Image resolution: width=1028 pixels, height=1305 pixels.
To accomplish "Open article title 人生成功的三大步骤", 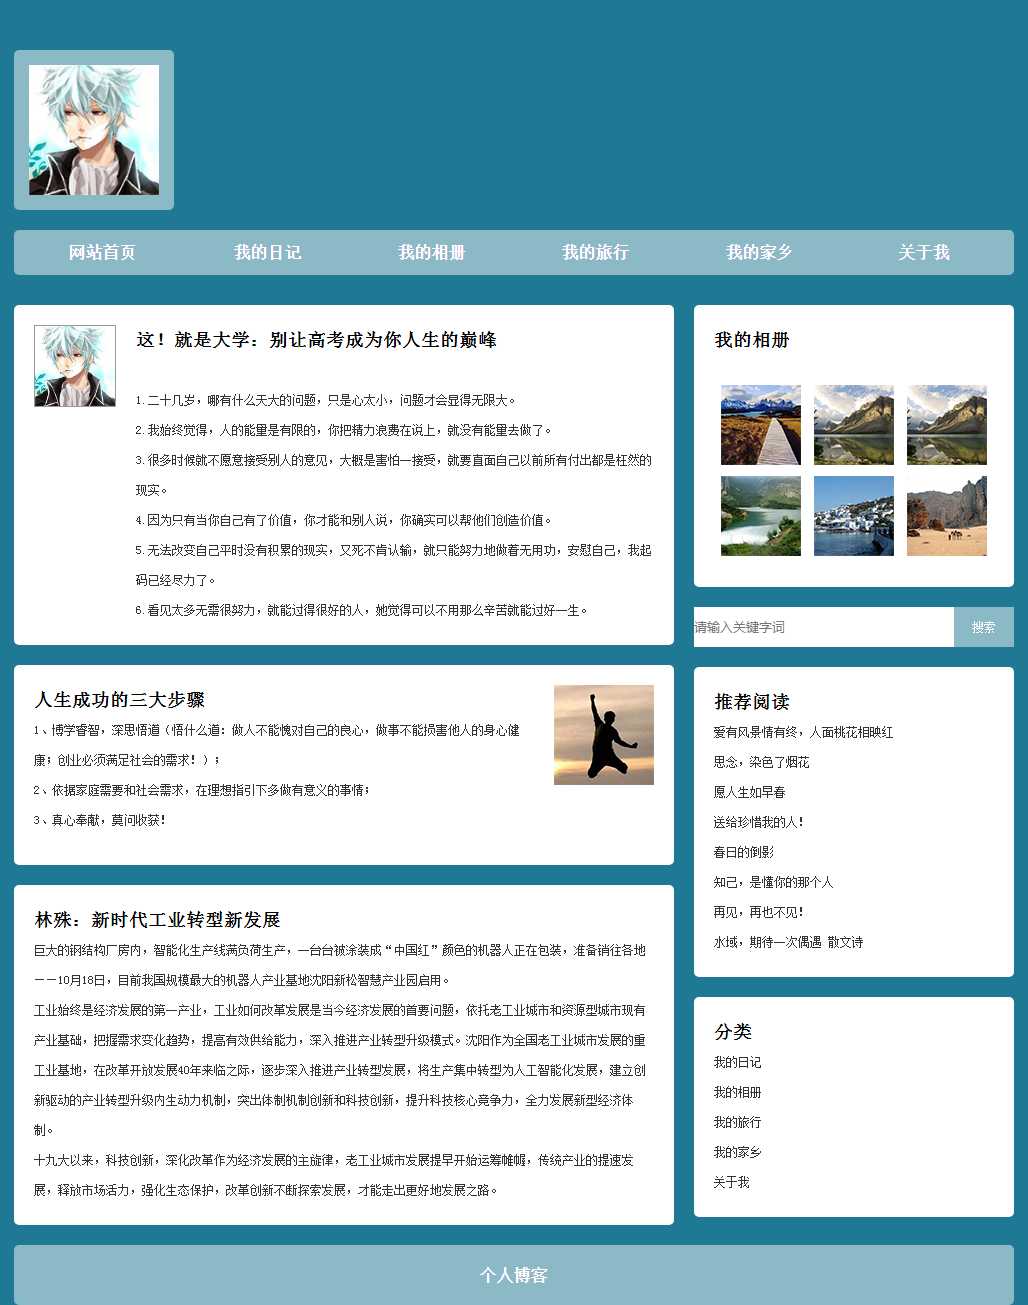I will point(120,700).
